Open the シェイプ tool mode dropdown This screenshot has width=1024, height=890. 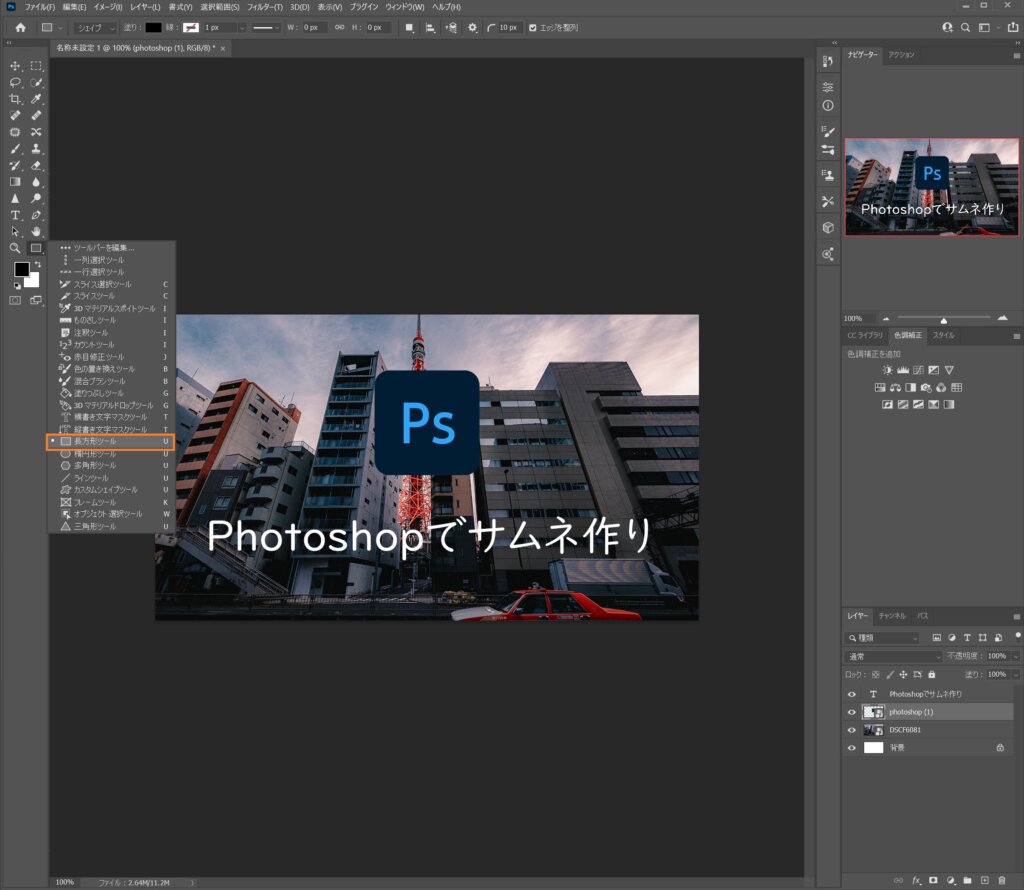tap(95, 27)
